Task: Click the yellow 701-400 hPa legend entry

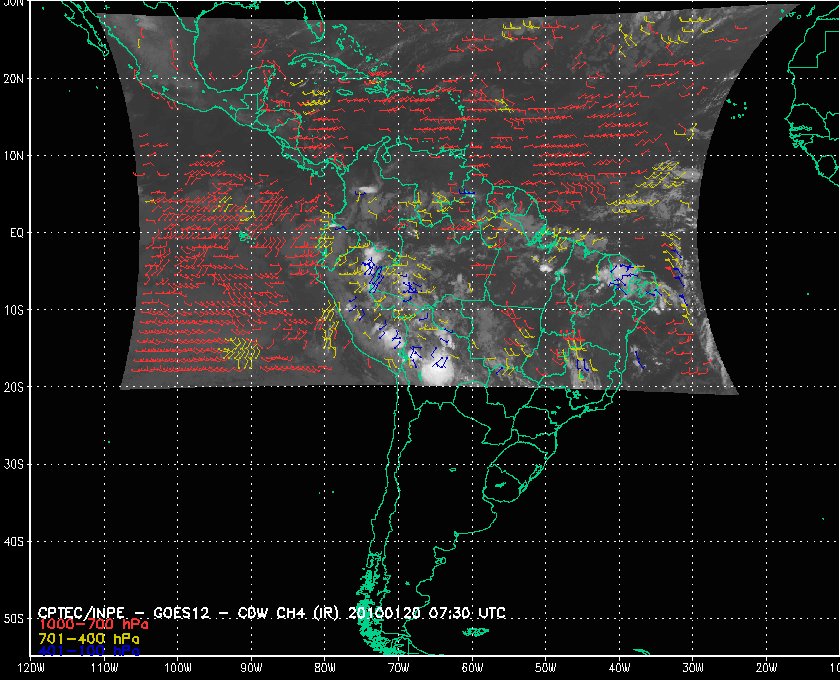Action: [x=89, y=639]
